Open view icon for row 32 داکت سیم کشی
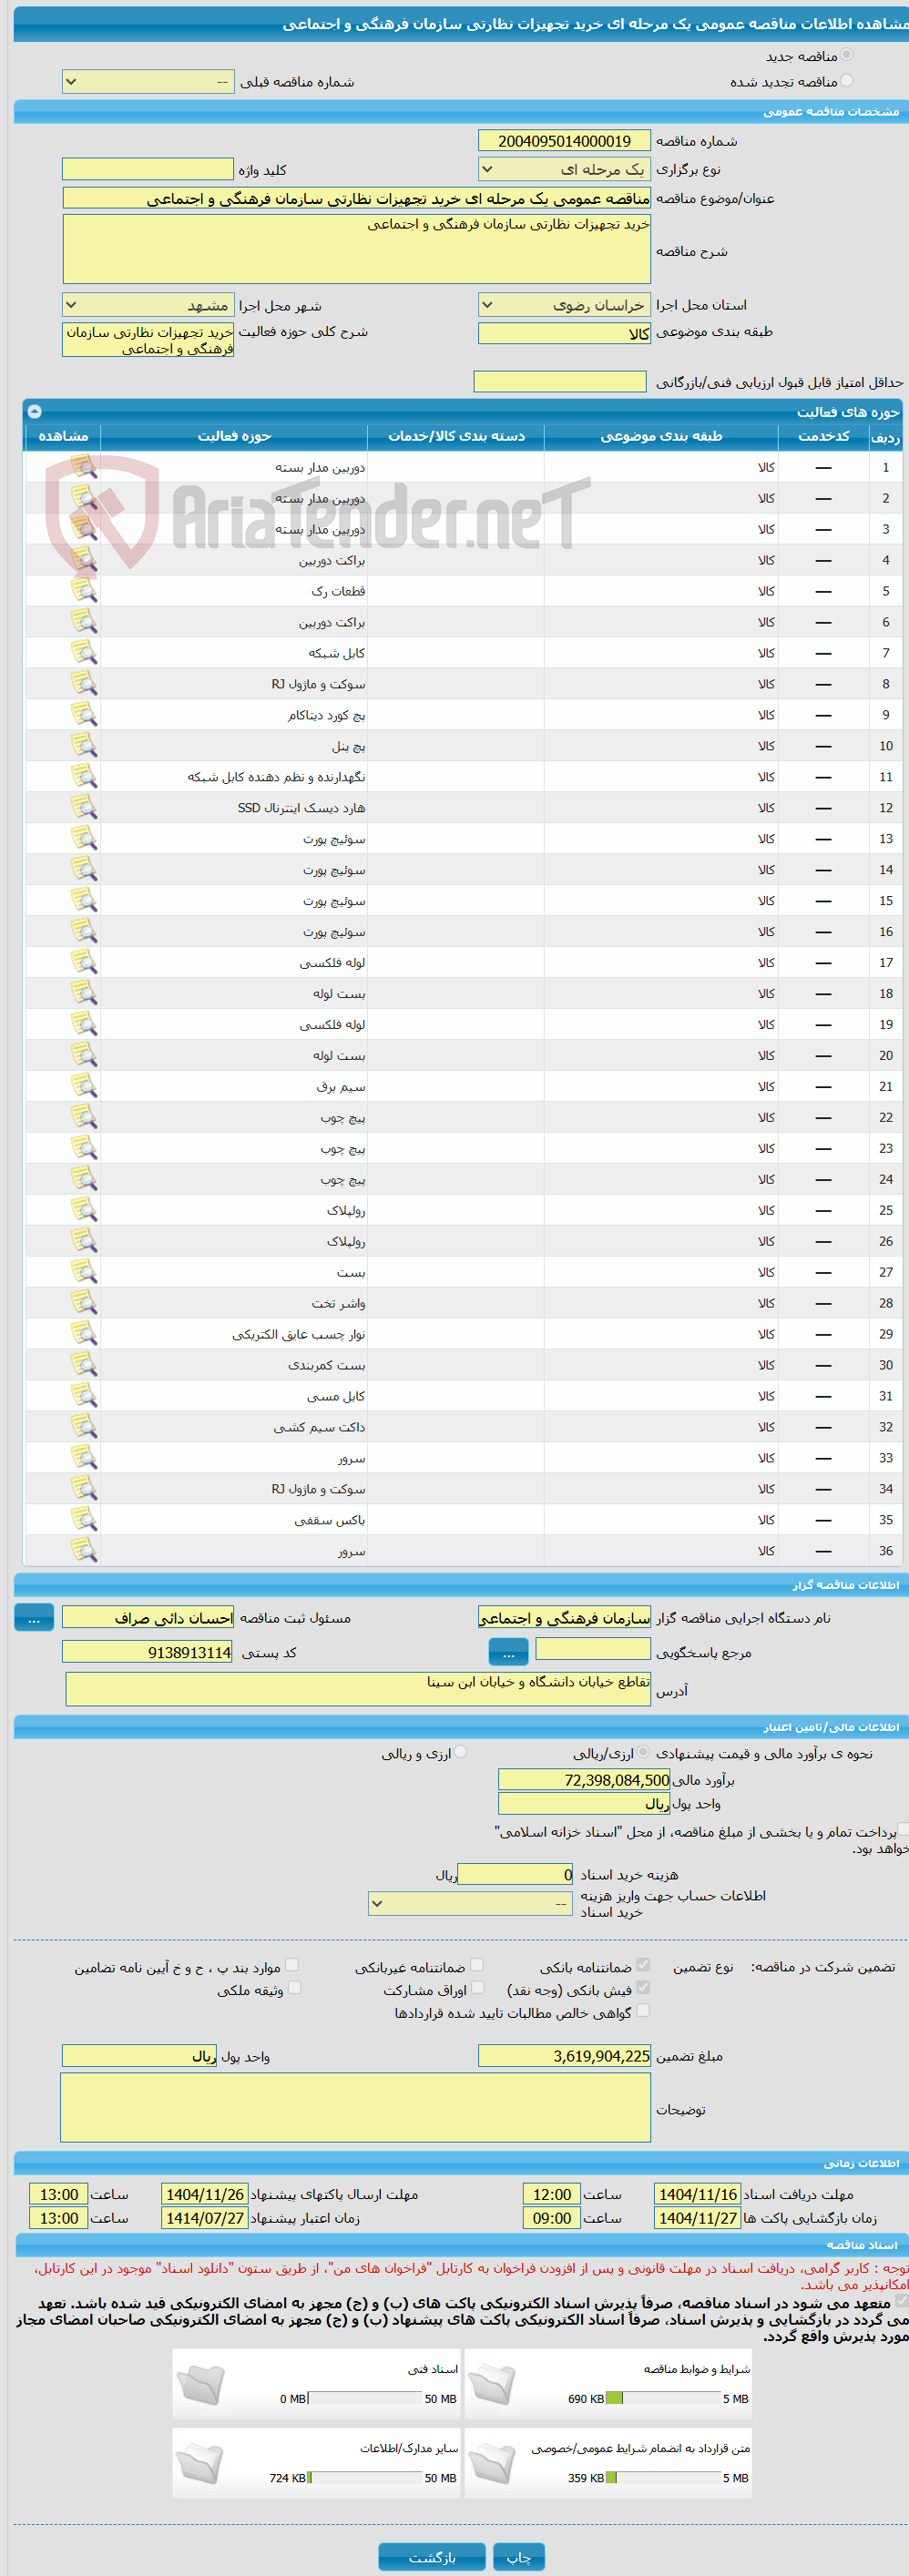 [84, 1428]
